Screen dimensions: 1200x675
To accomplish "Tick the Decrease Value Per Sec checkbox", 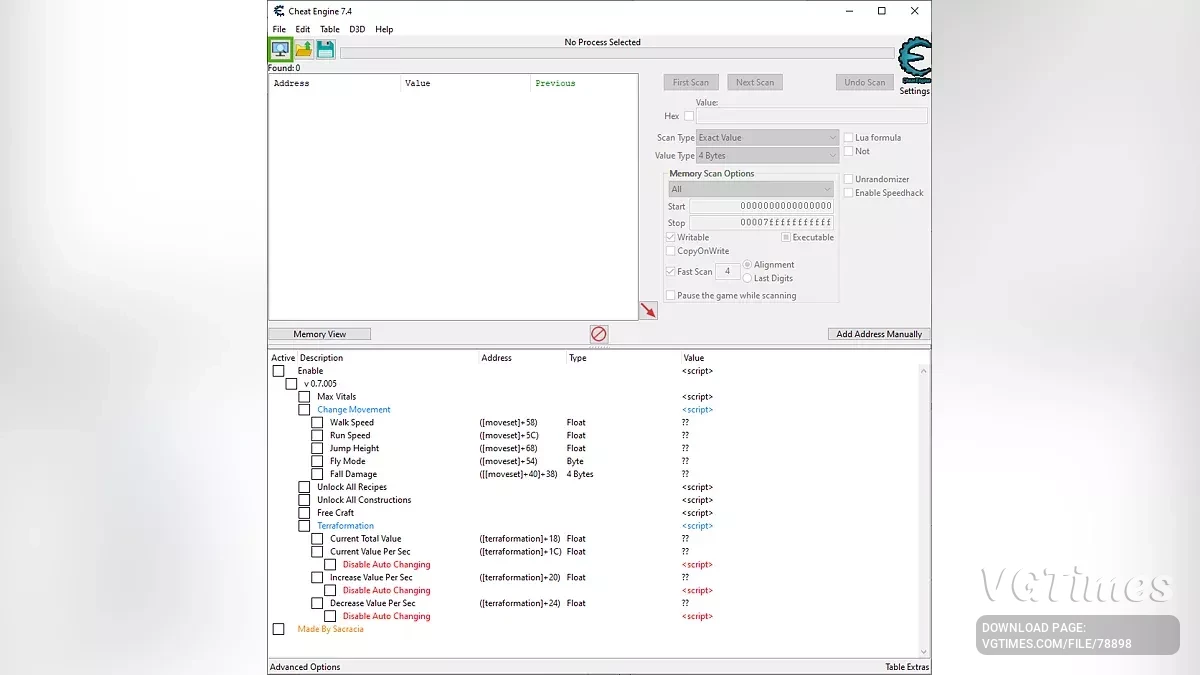I will point(317,604).
